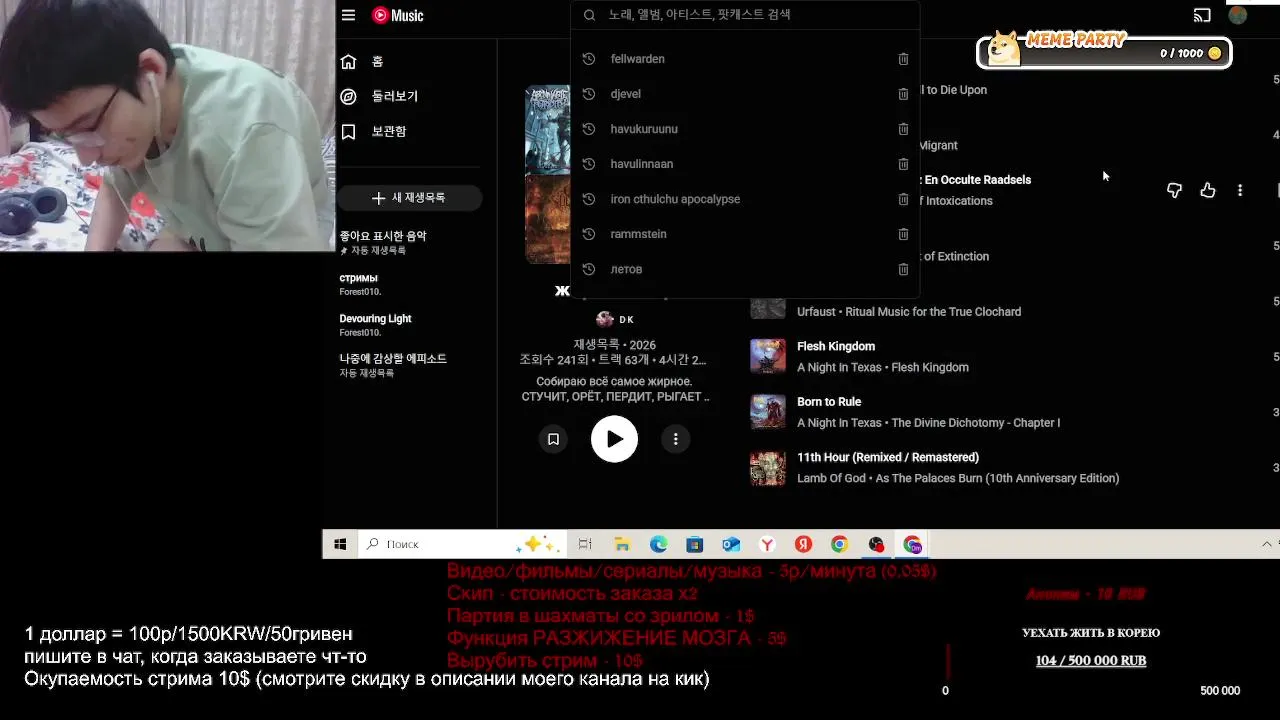The height and width of the screenshot is (720, 1280).
Task: Open the DK playlist author channel
Action: point(615,319)
